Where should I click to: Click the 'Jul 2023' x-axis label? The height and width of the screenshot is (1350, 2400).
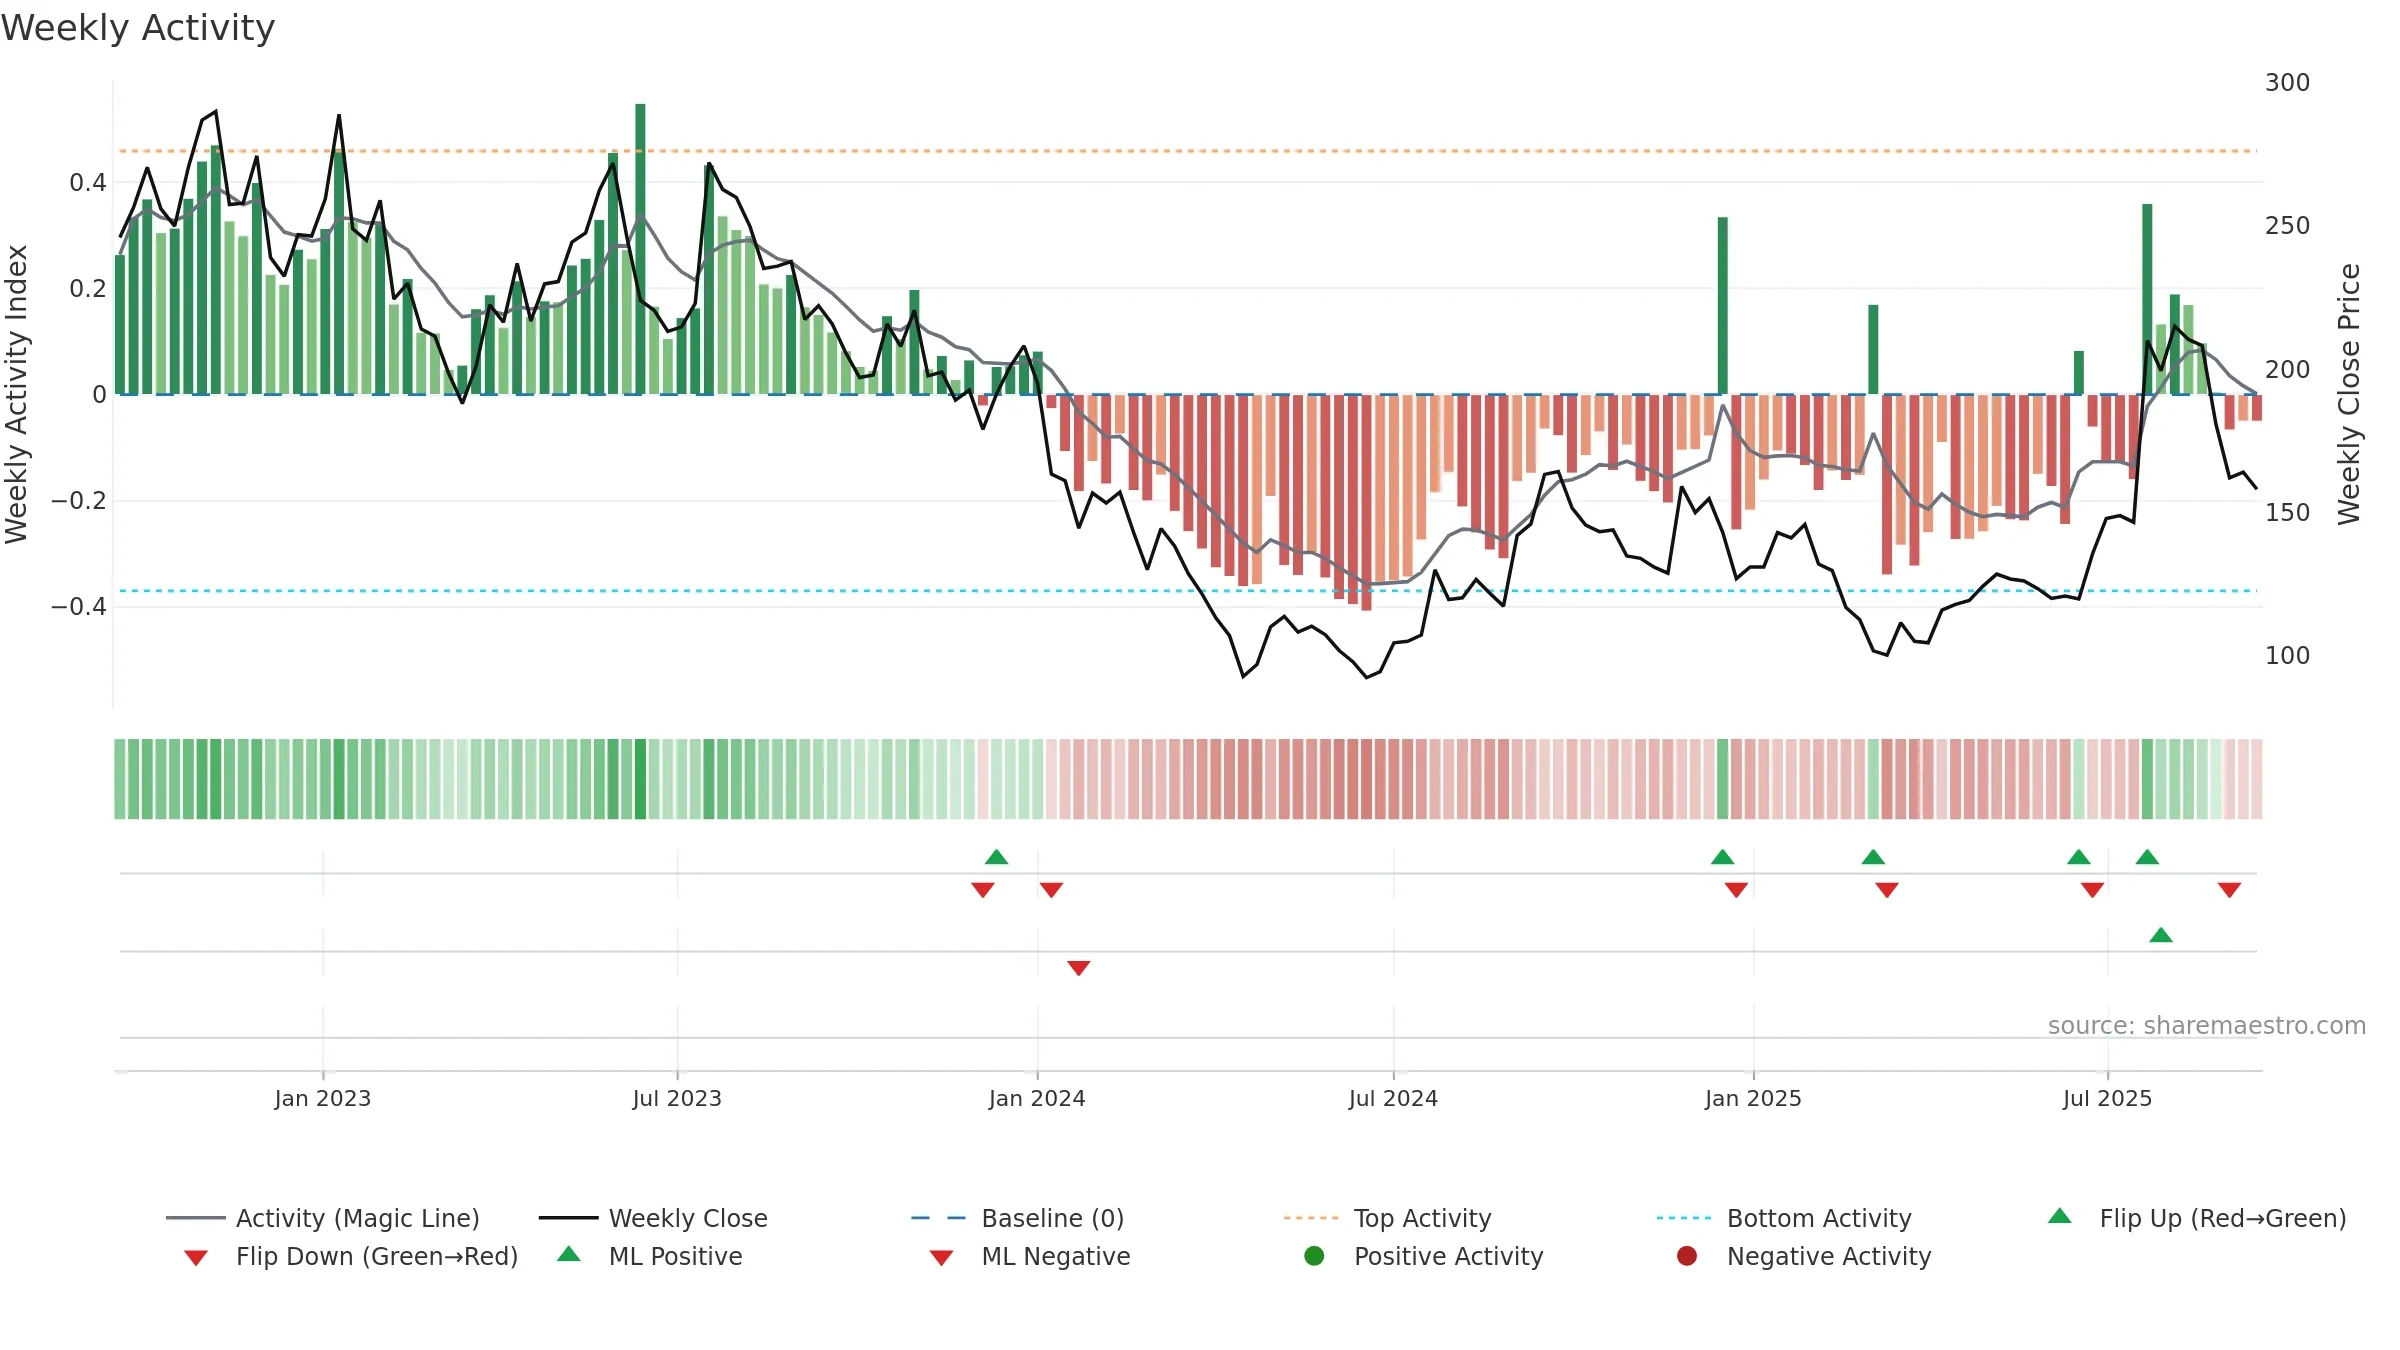click(x=677, y=1098)
